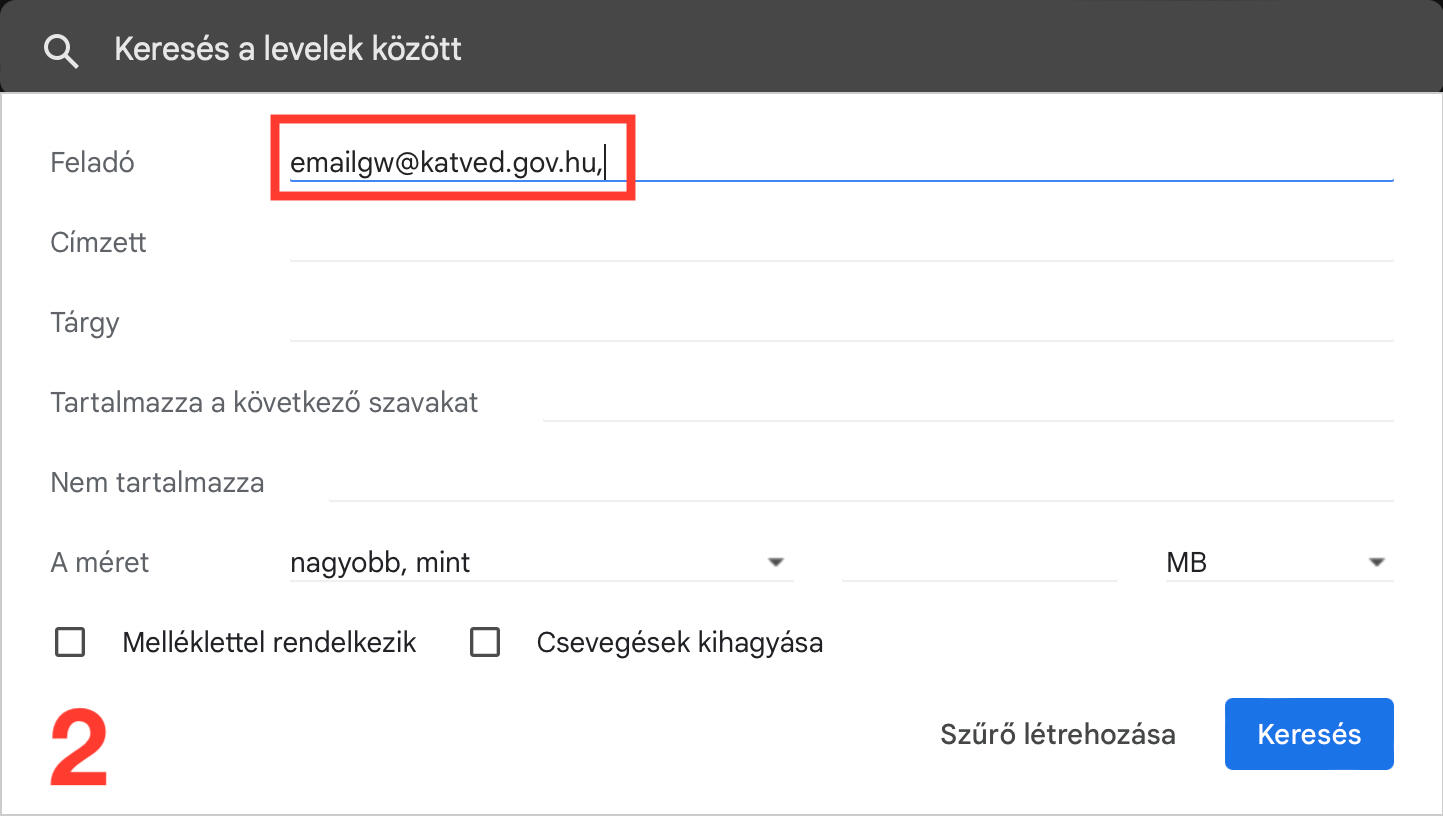Expand the MB size unit dropdown
The image size is (1443, 816).
[1278, 562]
